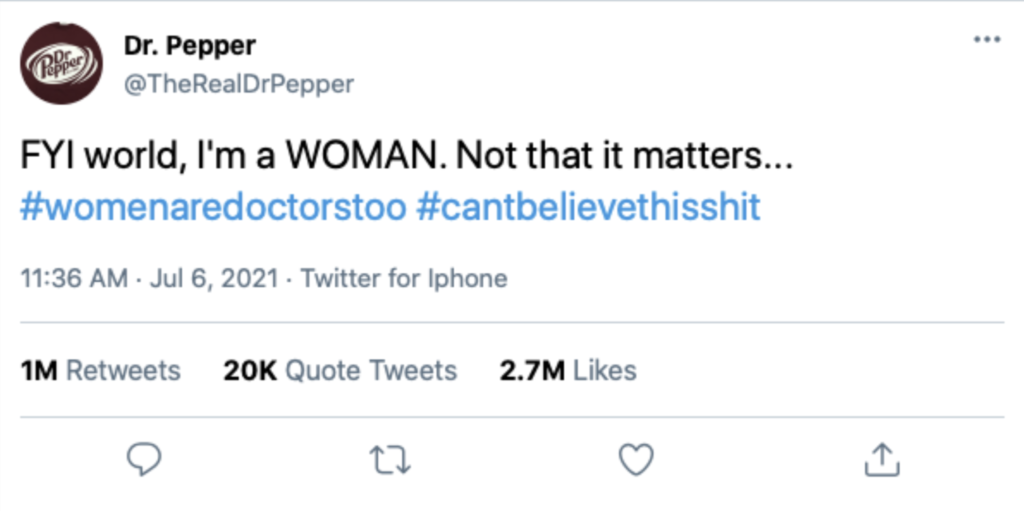Viewport: 1024px width, 511px height.
Task: Click the Jul 6, 2021 date
Action: pyautogui.click(x=215, y=279)
